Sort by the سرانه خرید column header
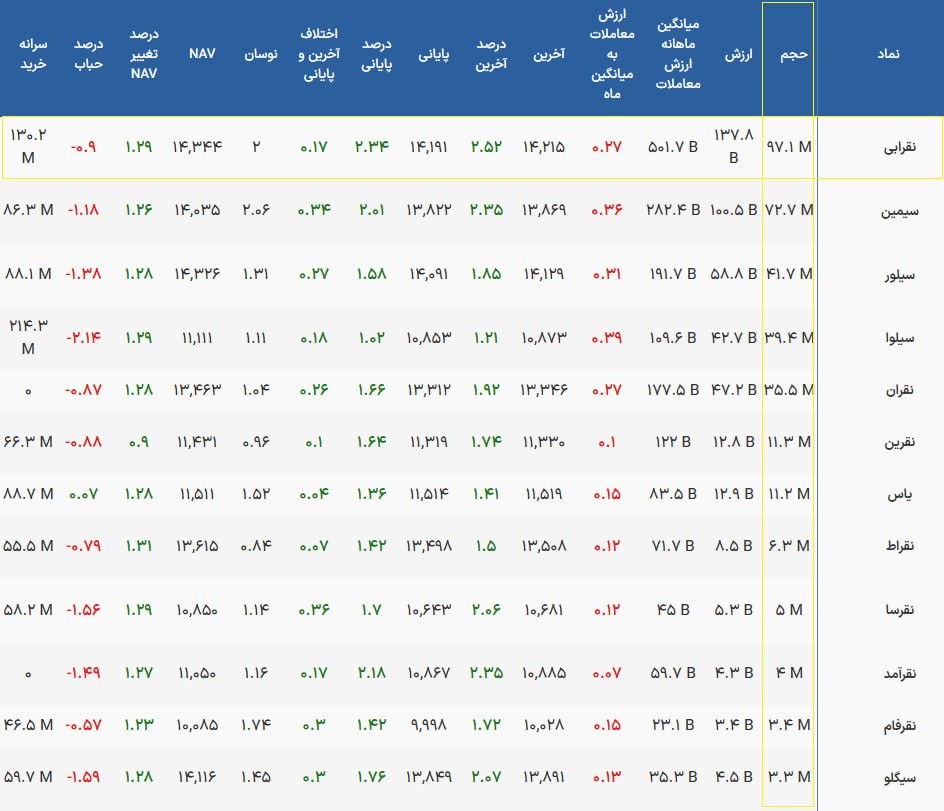The image size is (944, 811). click(x=33, y=54)
